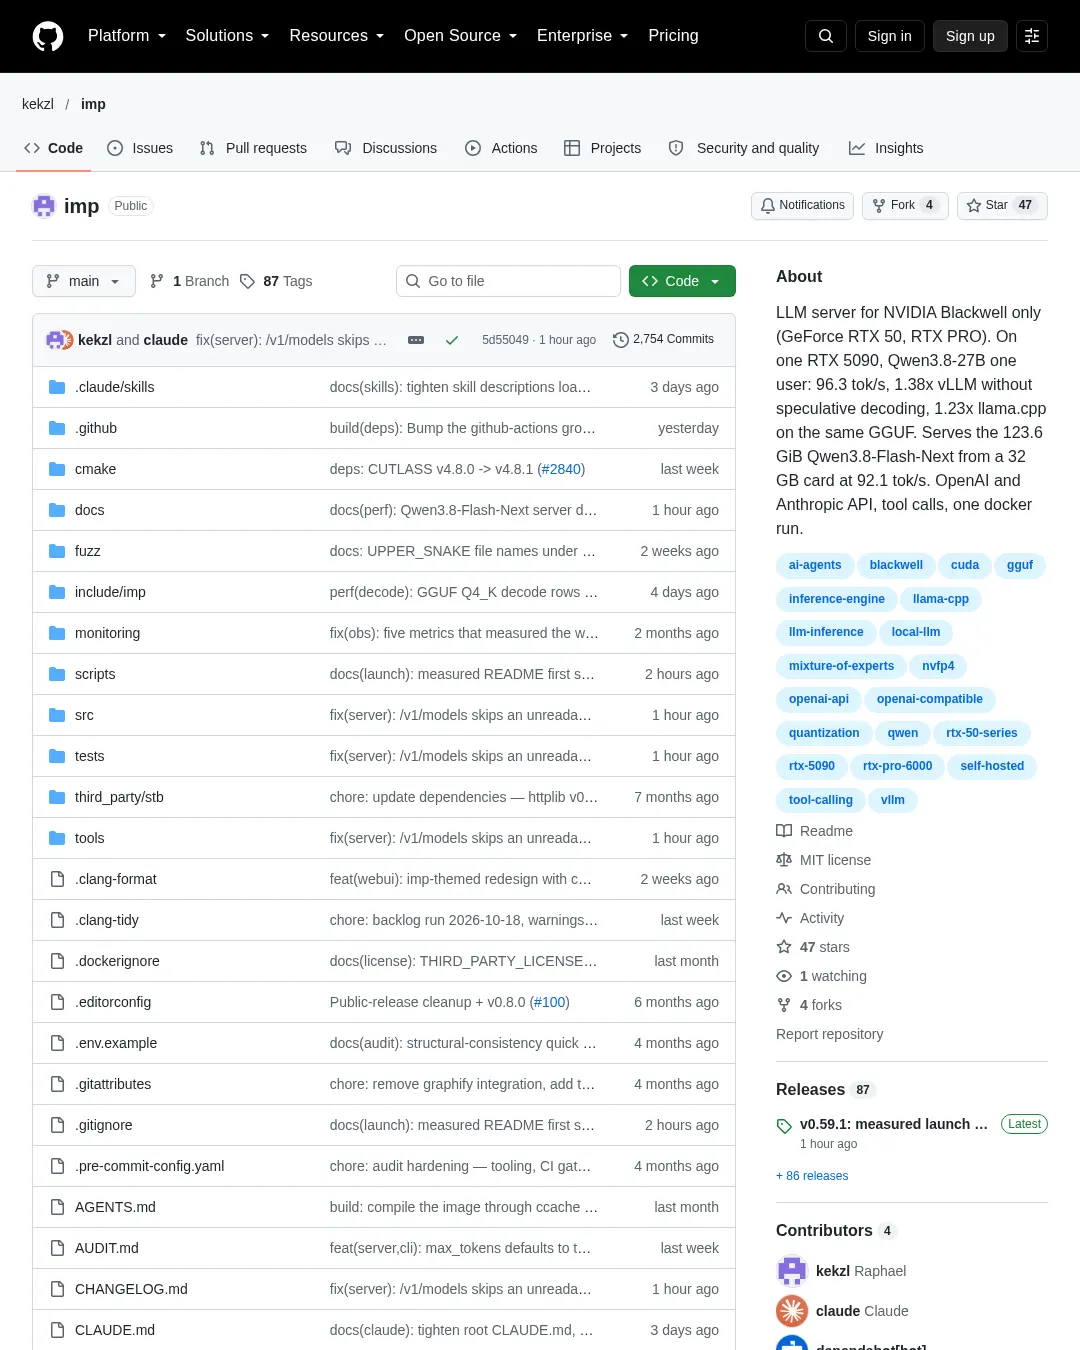Open the CHANGELOG.md file
The height and width of the screenshot is (1350, 1080).
(131, 1289)
